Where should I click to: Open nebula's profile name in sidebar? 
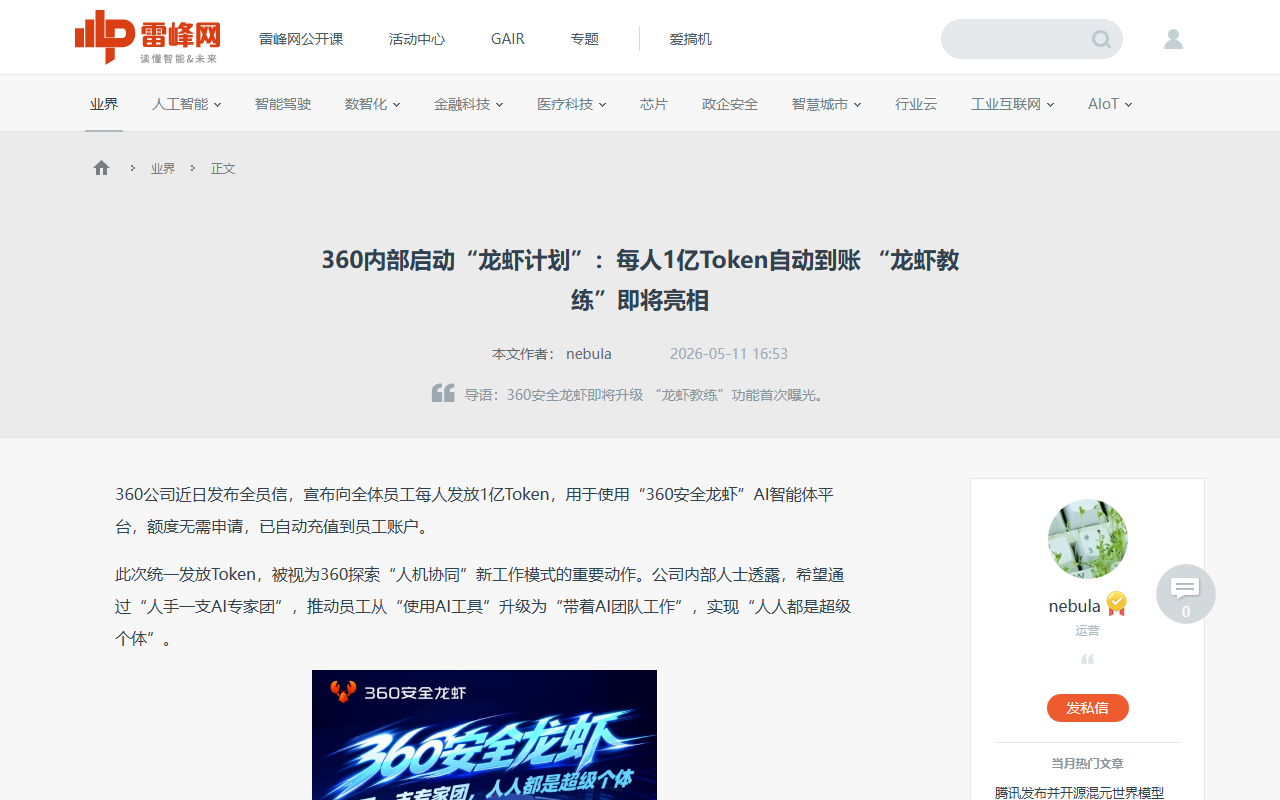(x=1074, y=606)
